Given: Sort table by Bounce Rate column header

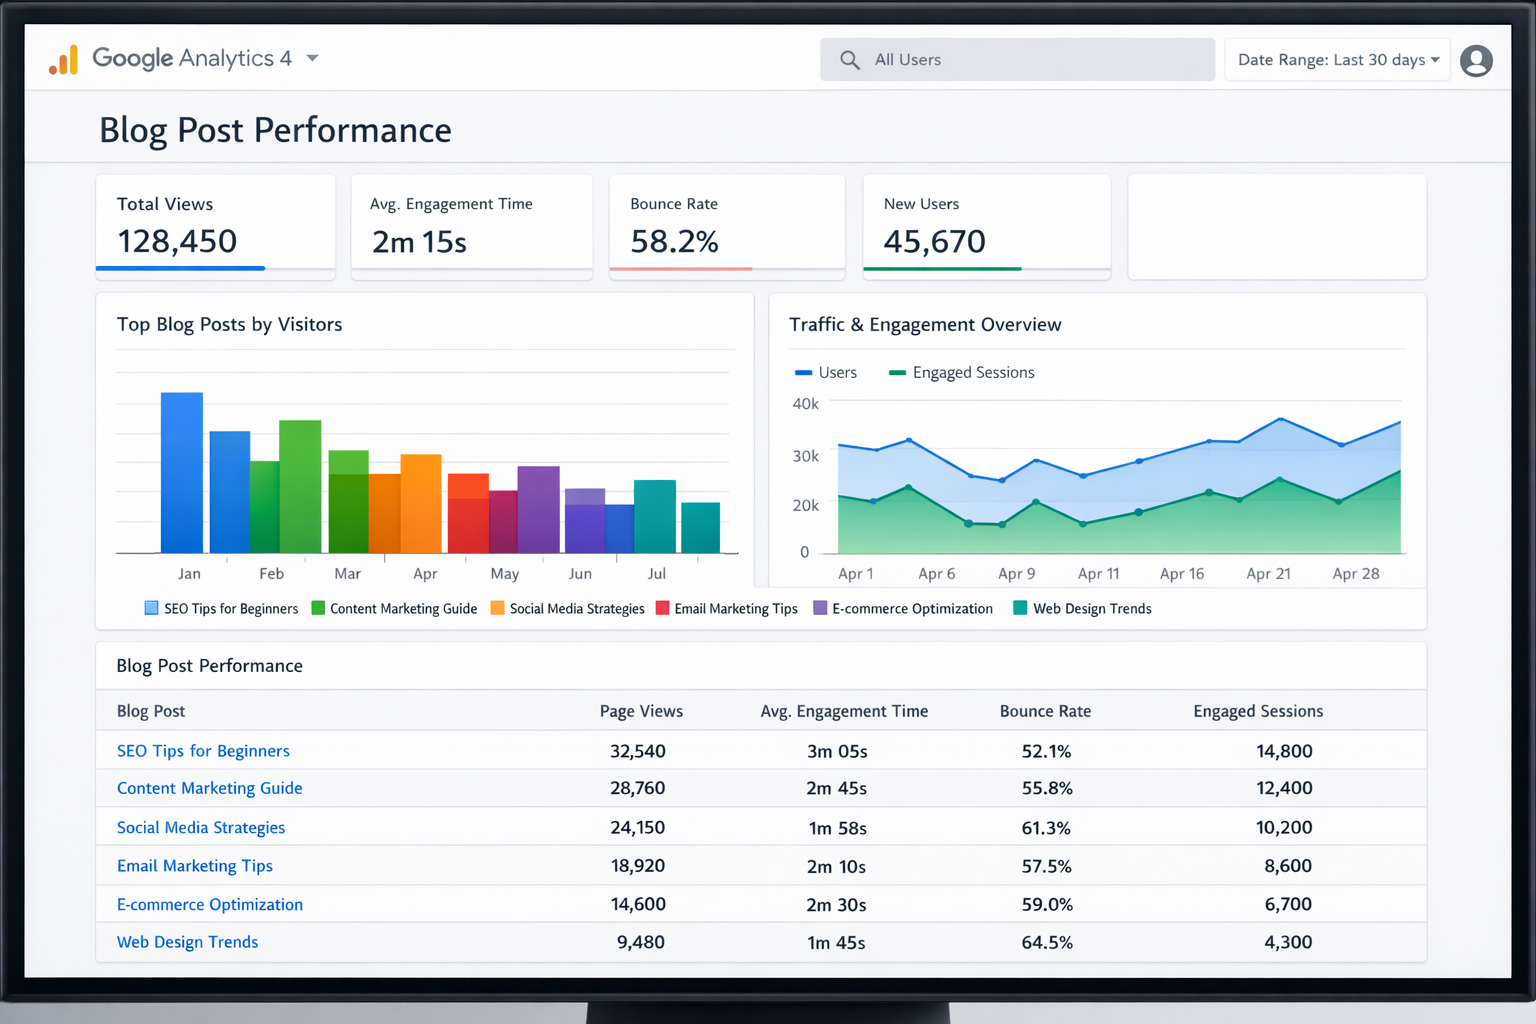Looking at the screenshot, I should (x=1045, y=711).
